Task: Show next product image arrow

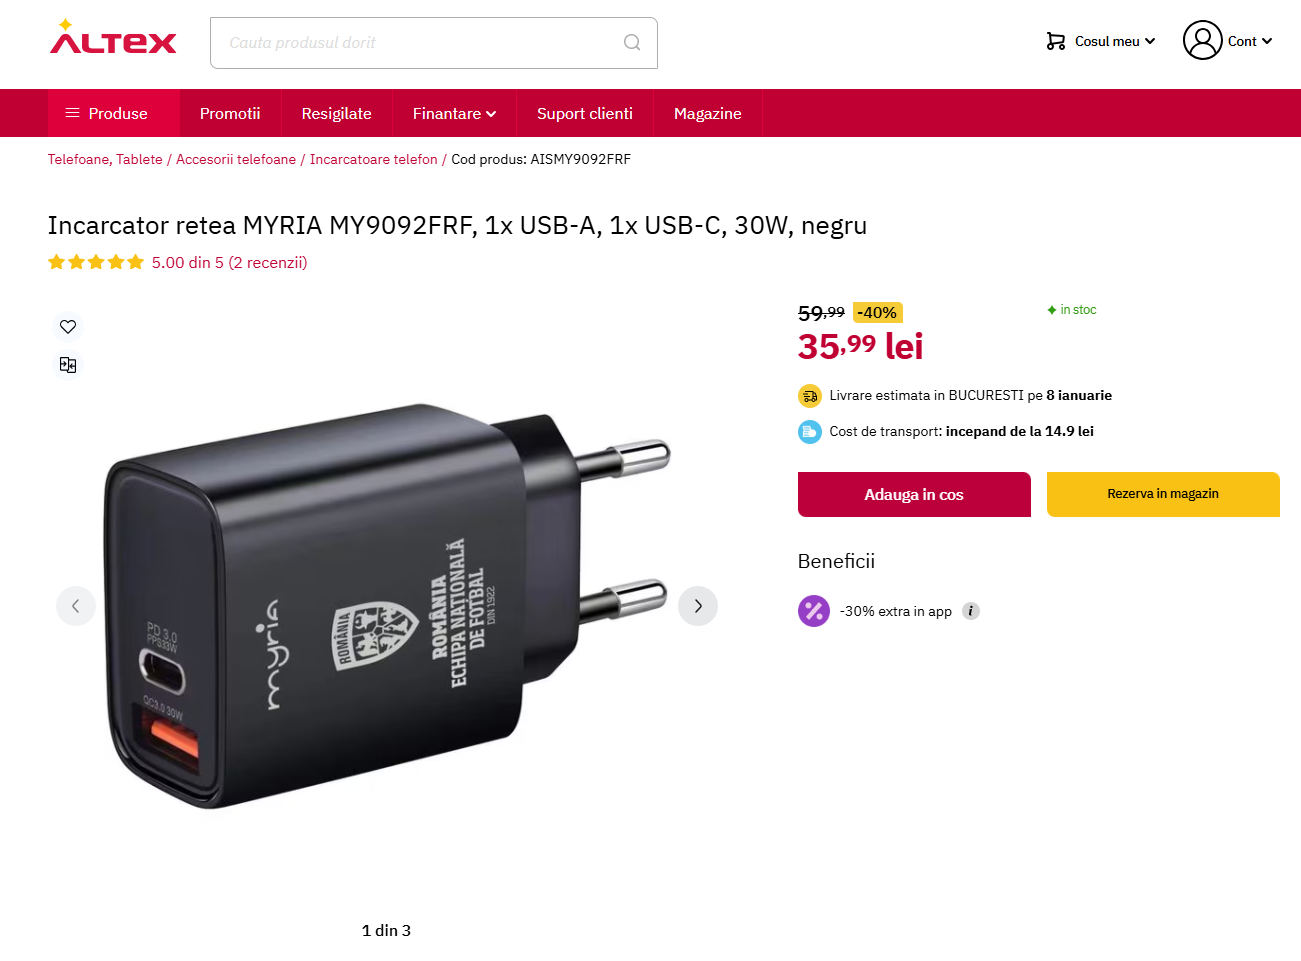Action: 698,606
